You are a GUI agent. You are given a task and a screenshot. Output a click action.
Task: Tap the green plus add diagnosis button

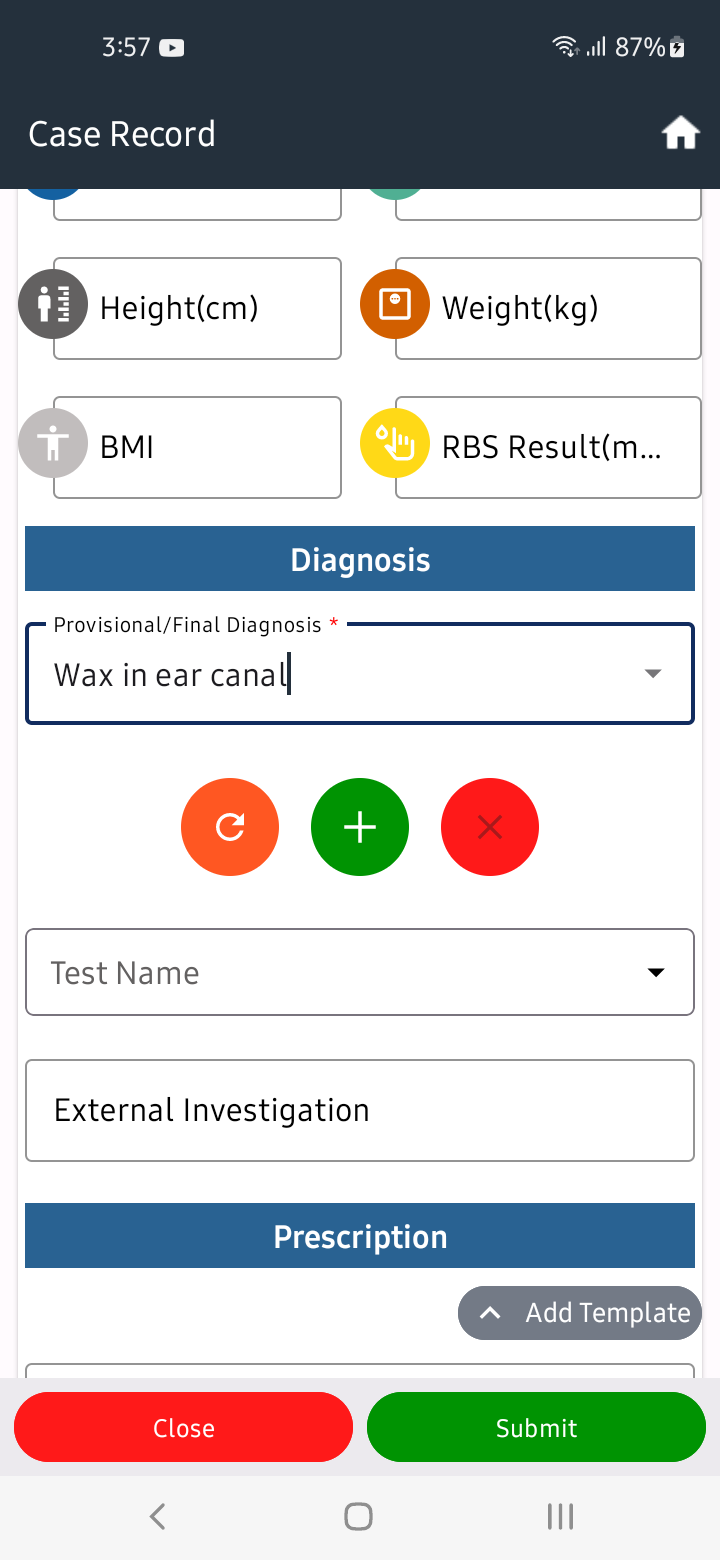click(x=360, y=827)
